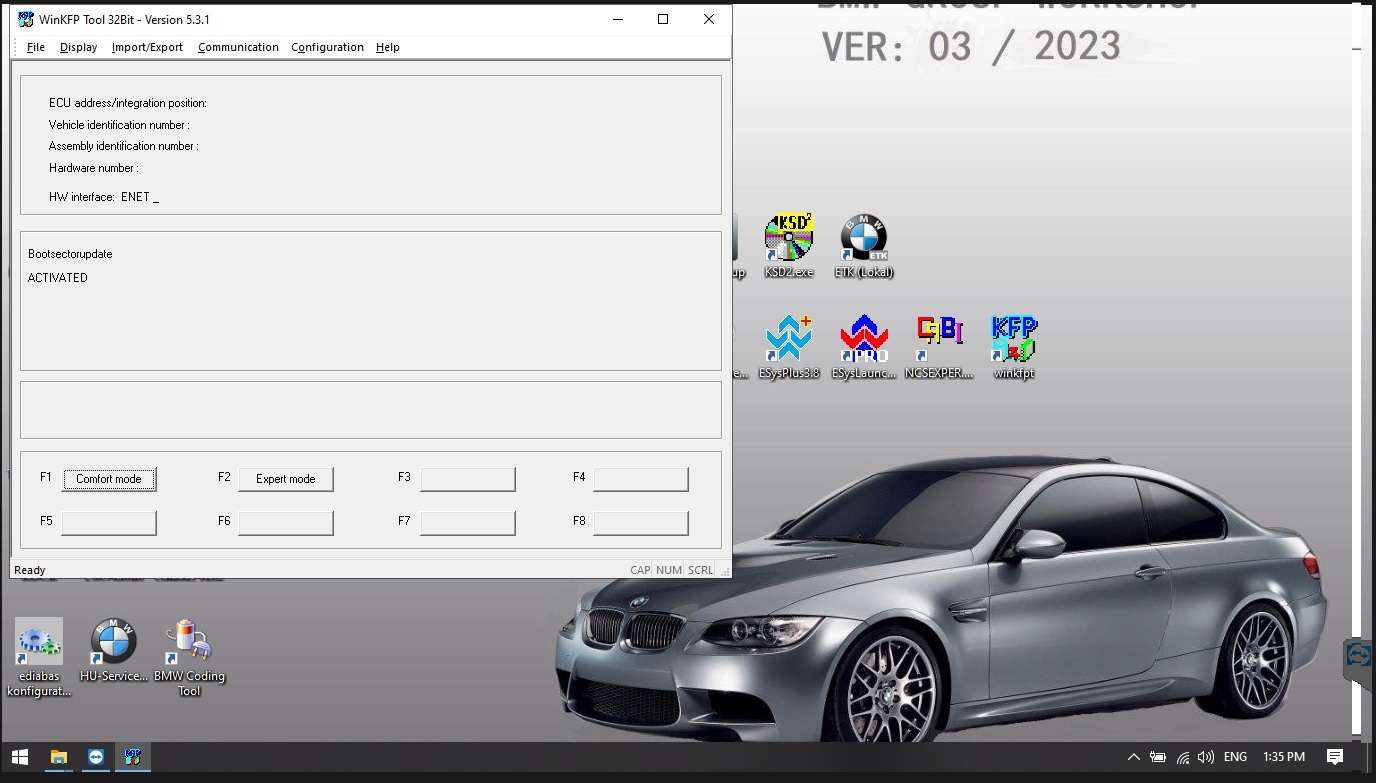
Task: Click the 'ECU address/integration position:' label
Action: coord(128,103)
